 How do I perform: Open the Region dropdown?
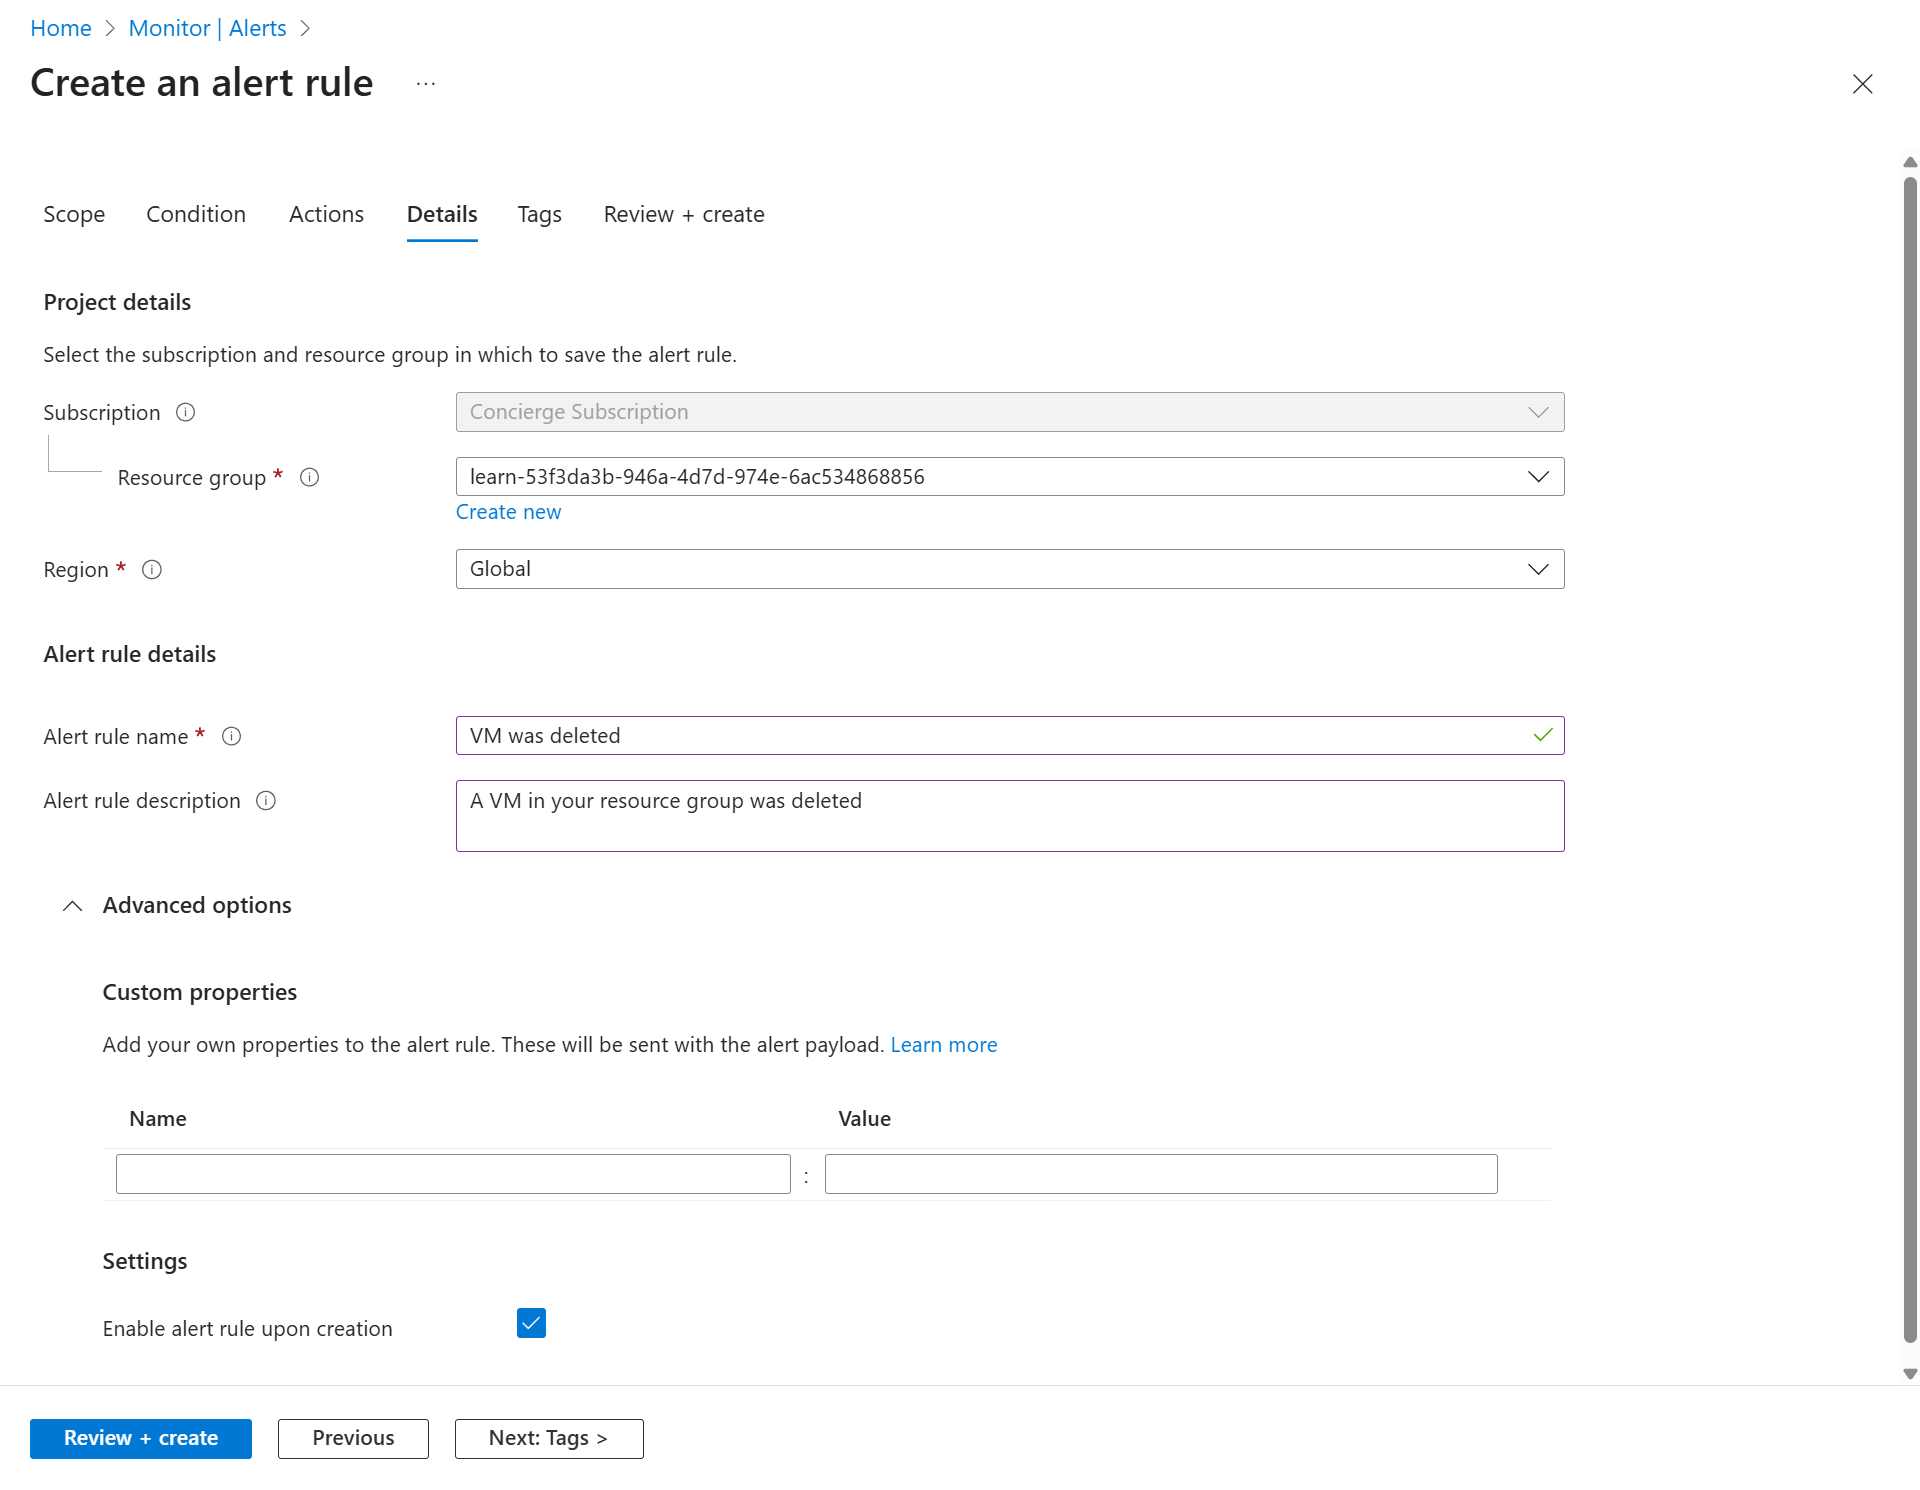[x=1010, y=569]
